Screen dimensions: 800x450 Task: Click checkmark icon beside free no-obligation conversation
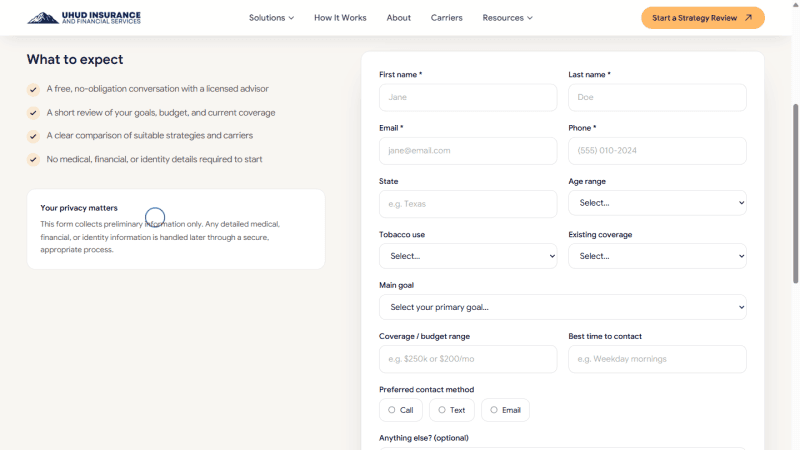click(33, 90)
